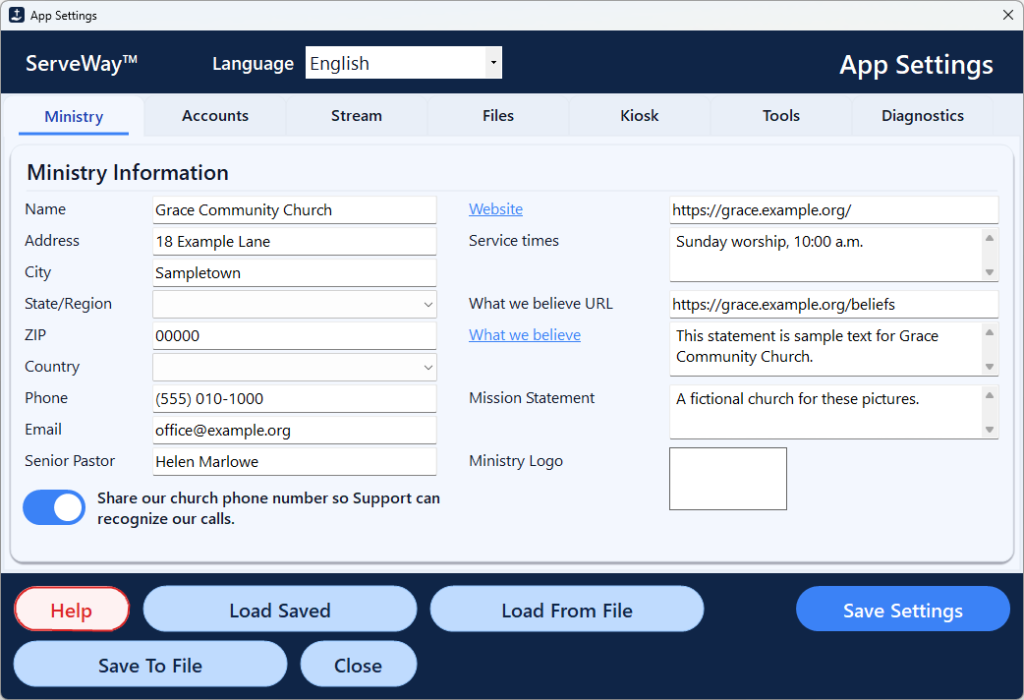Screen dimensions: 1024x700
Task: Click the ZIP field showing 00000
Action: 295,336
